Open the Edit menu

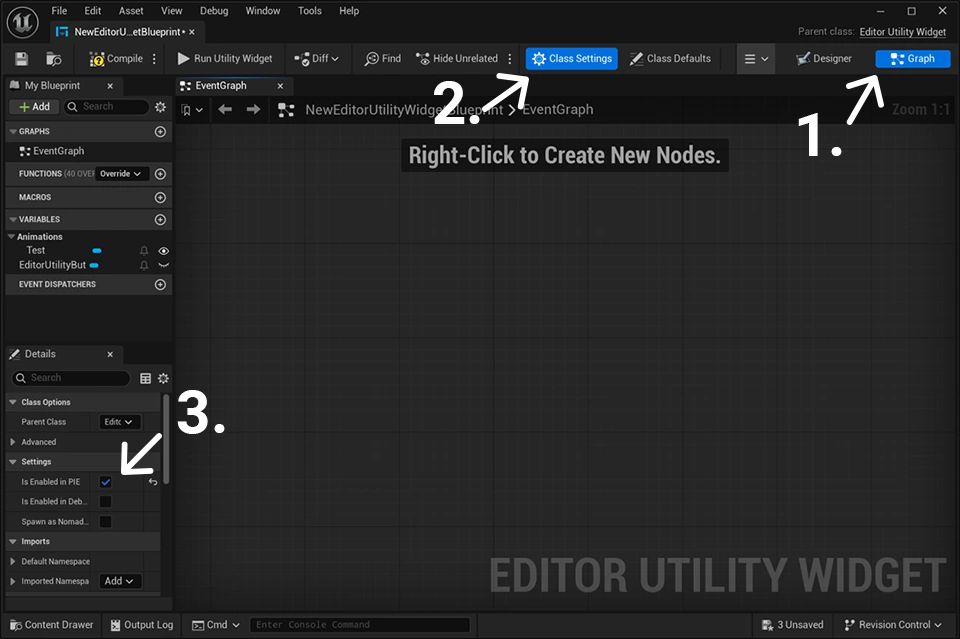pos(92,11)
